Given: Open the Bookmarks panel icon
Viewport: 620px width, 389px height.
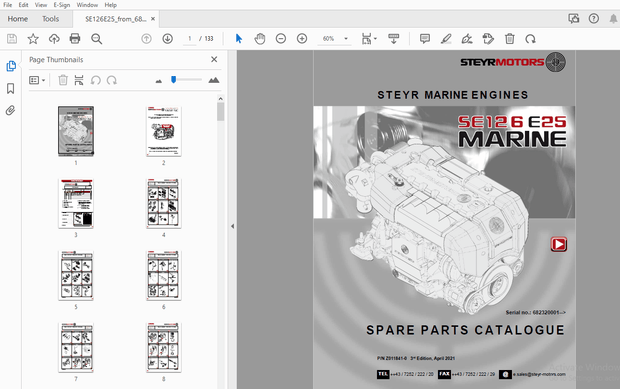Looking at the screenshot, I should (x=11, y=88).
